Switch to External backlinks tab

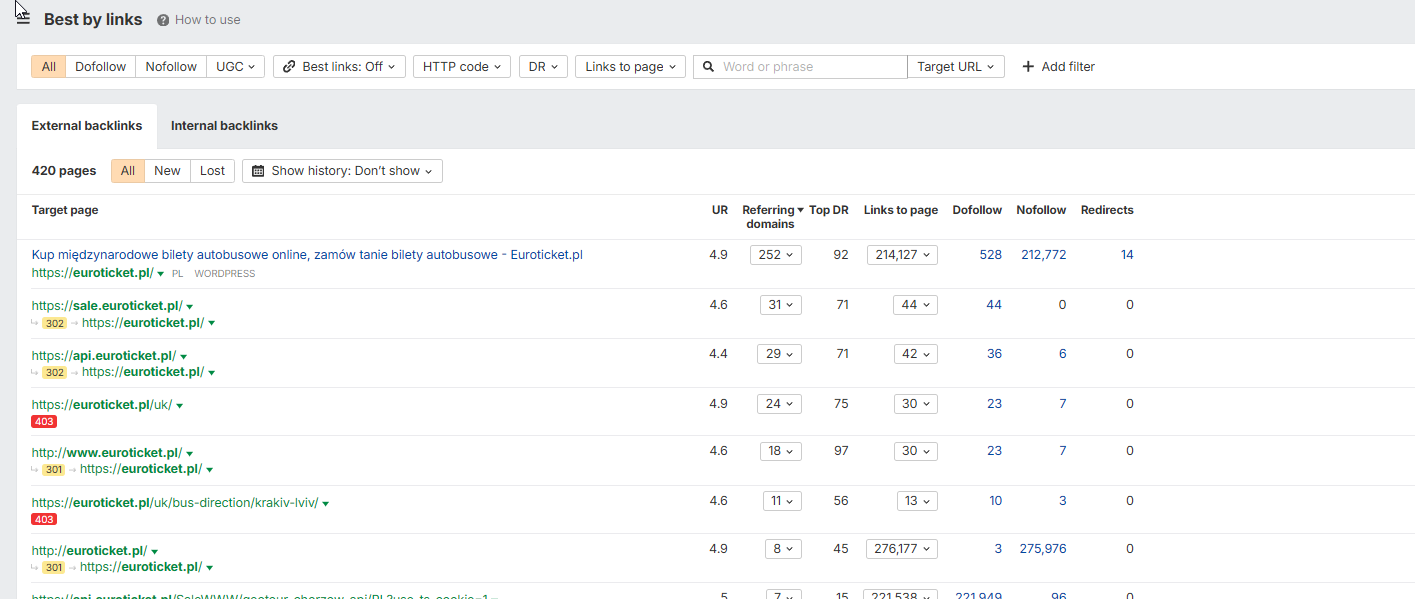coord(87,126)
